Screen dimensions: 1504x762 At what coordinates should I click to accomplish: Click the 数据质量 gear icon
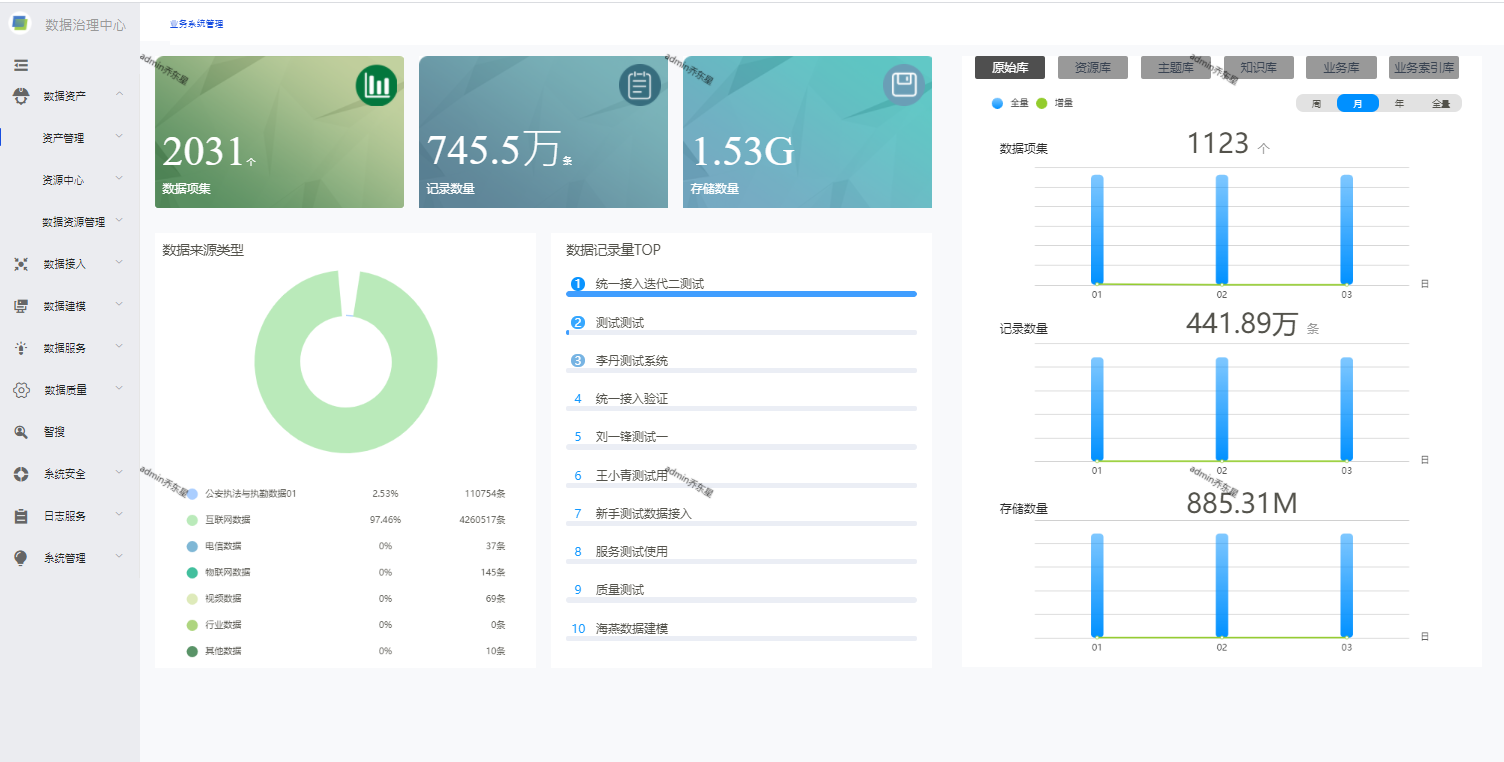(x=21, y=390)
